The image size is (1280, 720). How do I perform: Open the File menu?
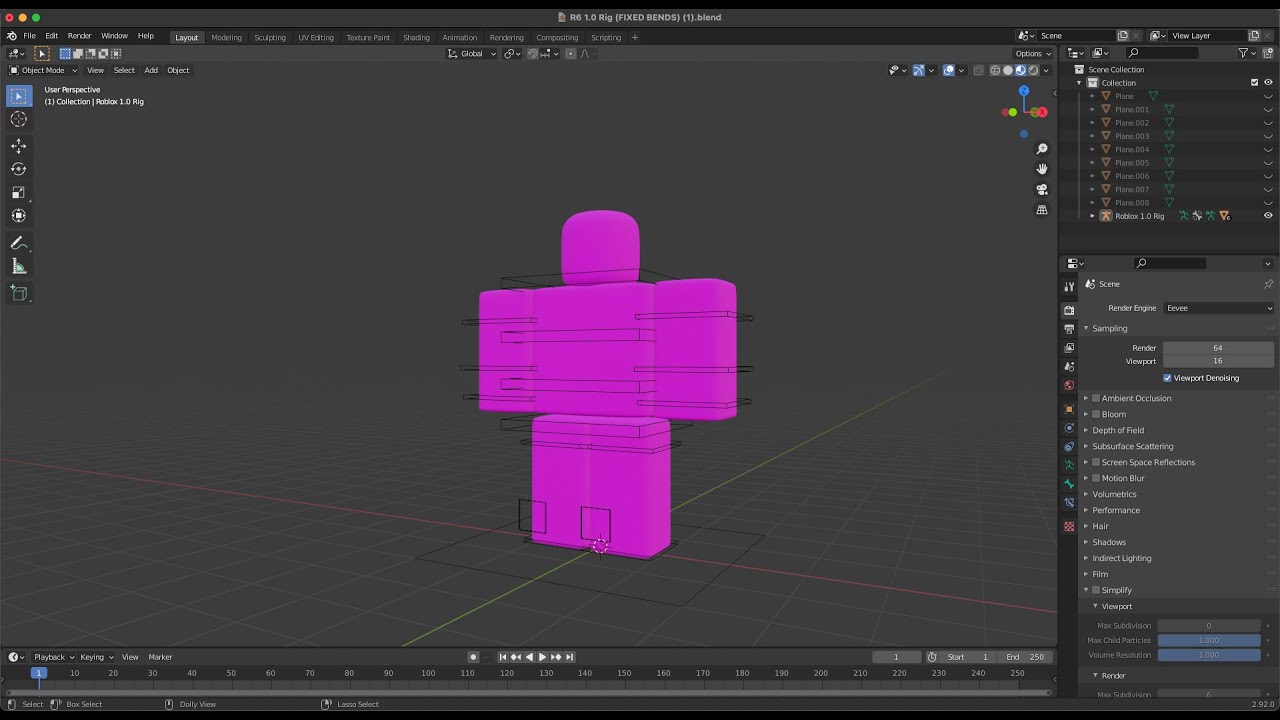(x=29, y=36)
